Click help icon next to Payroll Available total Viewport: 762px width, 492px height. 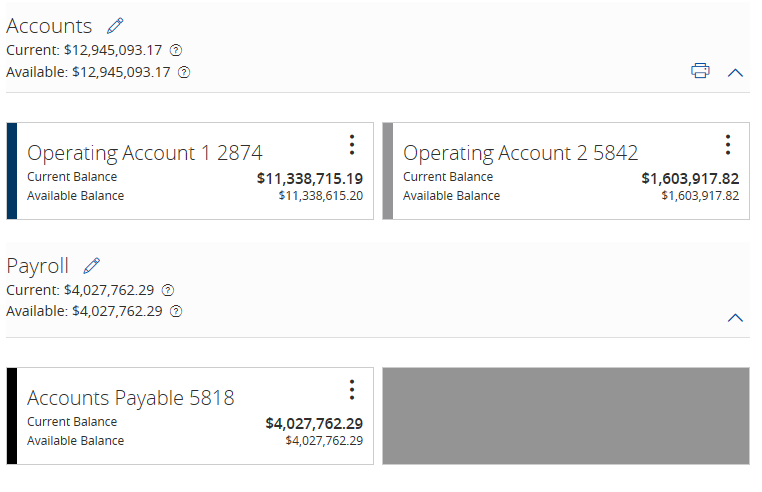[176, 312]
